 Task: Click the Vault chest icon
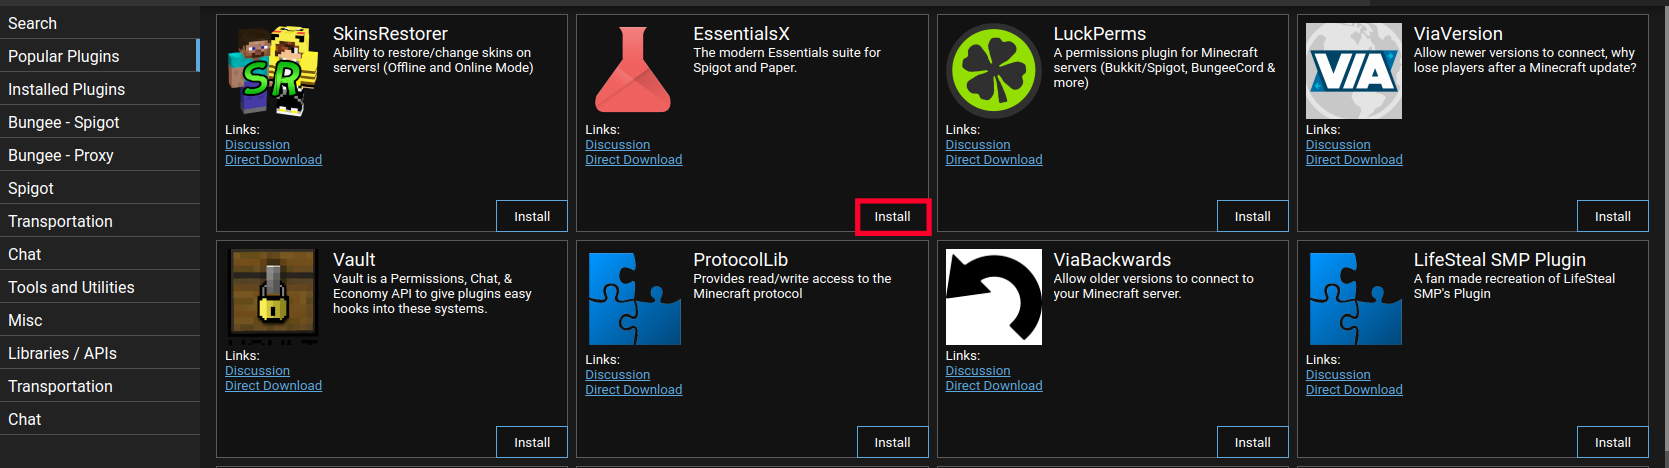pyautogui.click(x=273, y=297)
